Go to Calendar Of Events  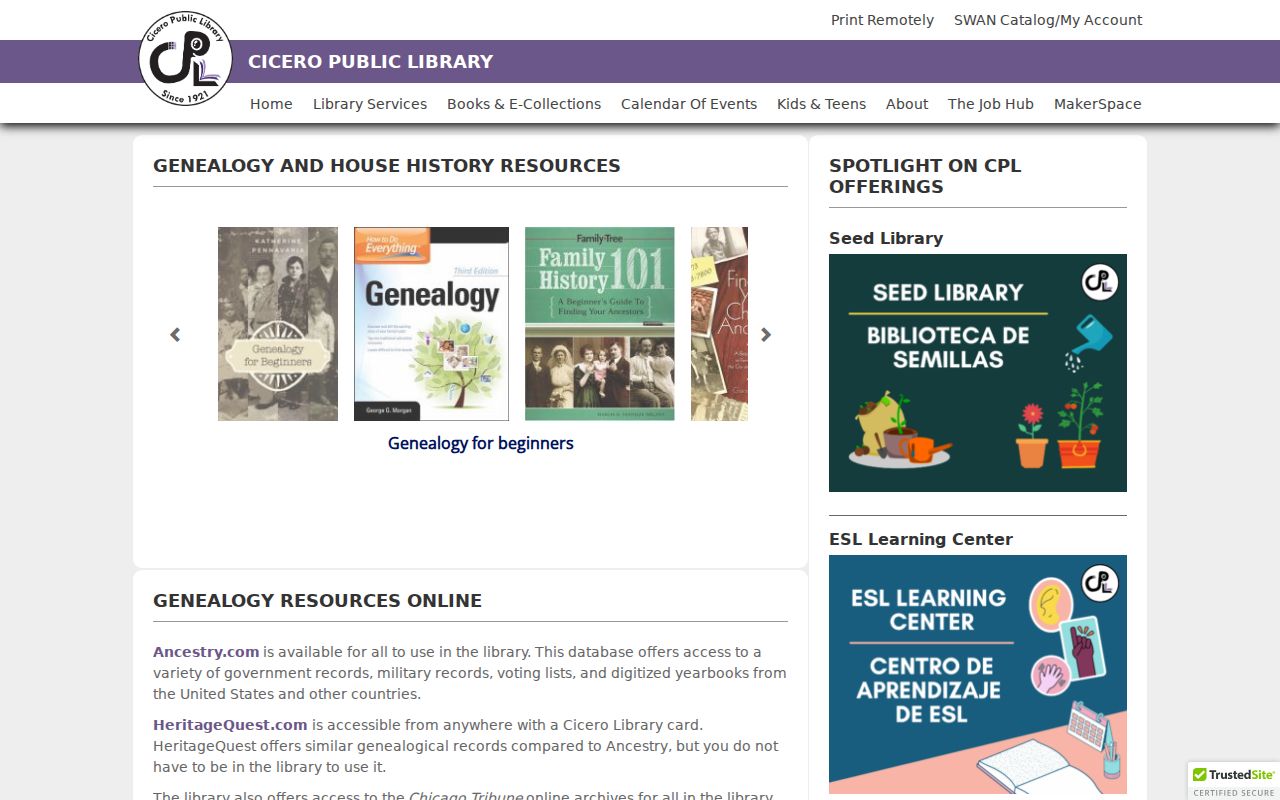click(689, 104)
